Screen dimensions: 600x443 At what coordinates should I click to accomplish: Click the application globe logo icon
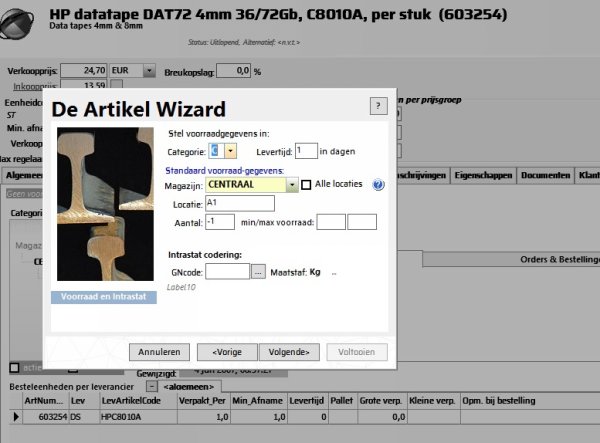click(x=17, y=23)
